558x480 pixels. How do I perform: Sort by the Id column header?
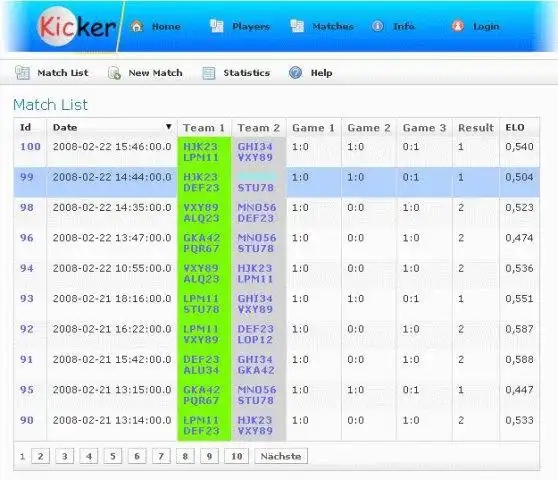[25, 127]
